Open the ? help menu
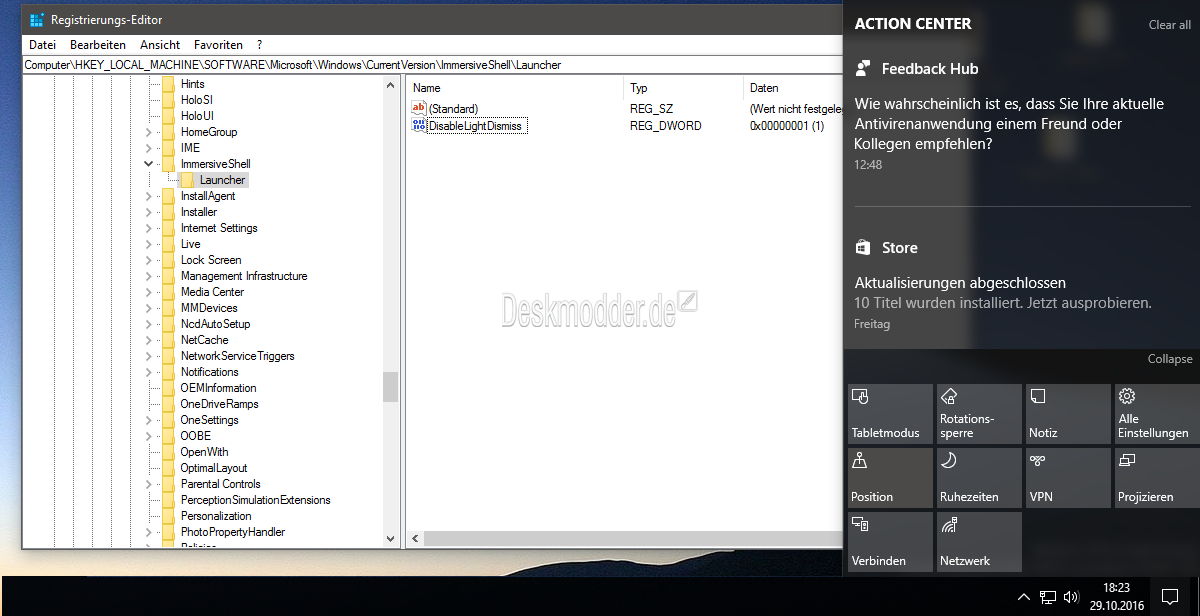Image resolution: width=1200 pixels, height=616 pixels. pos(259,45)
